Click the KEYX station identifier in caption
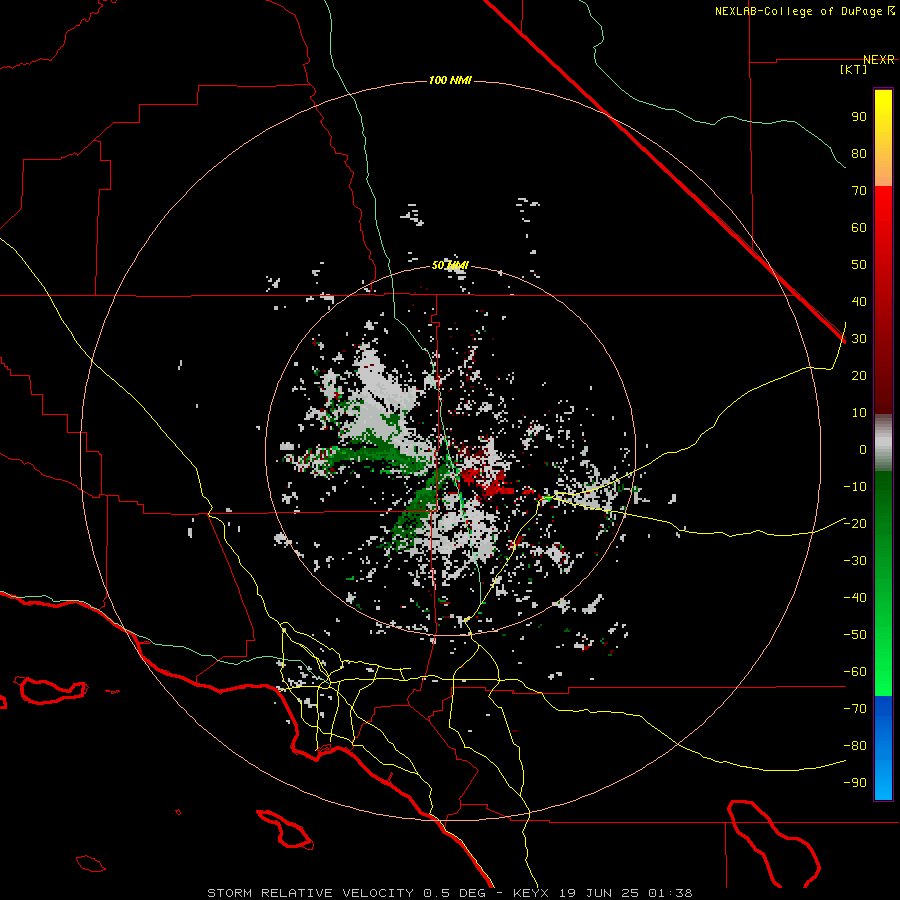The image size is (900, 900). coord(531,893)
